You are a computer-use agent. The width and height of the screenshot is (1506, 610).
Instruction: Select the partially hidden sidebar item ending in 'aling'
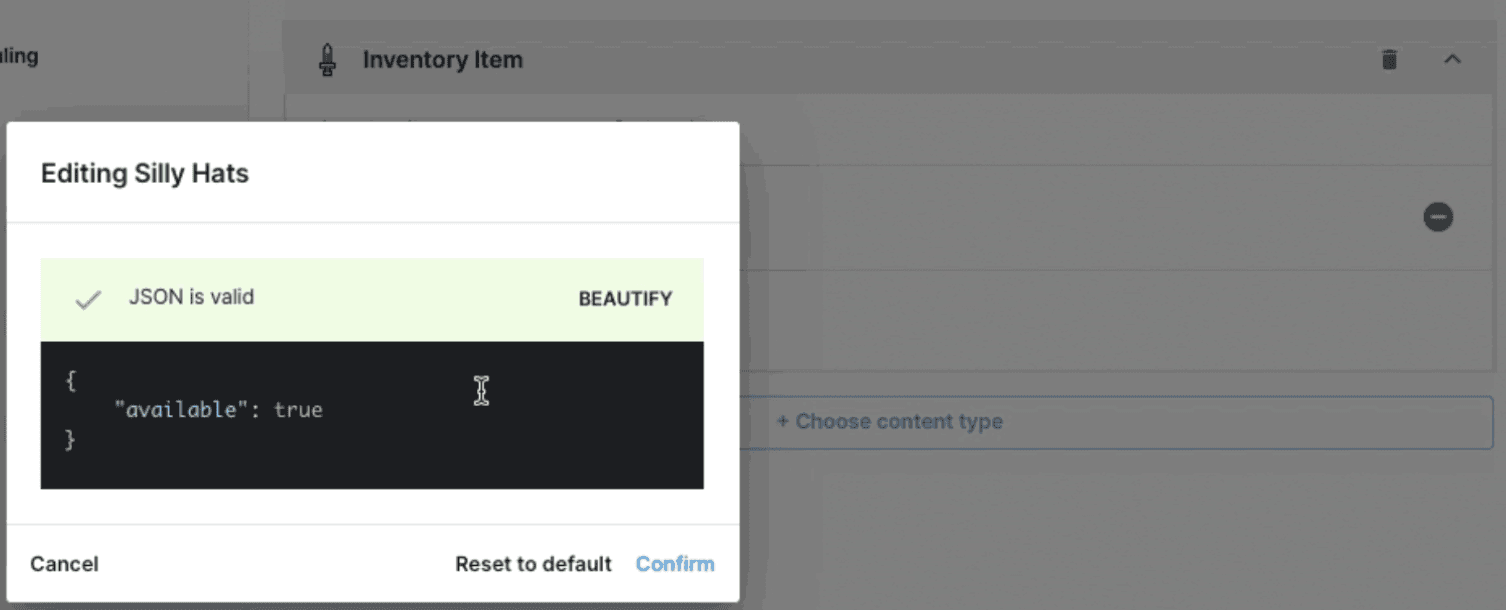pos(19,56)
